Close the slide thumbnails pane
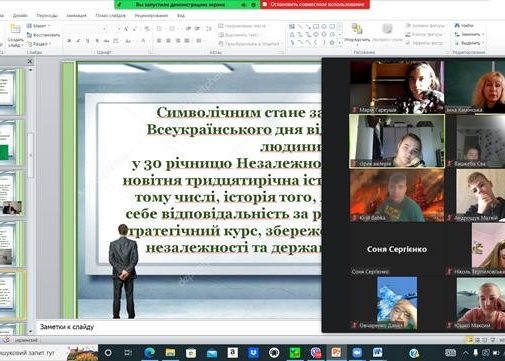The width and height of the screenshot is (505, 361). tap(30, 61)
